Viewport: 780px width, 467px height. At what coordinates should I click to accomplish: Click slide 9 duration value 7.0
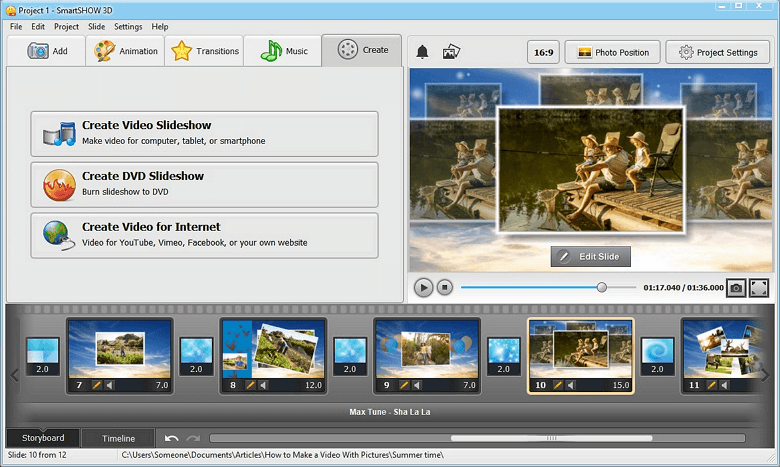pyautogui.click(x=469, y=385)
